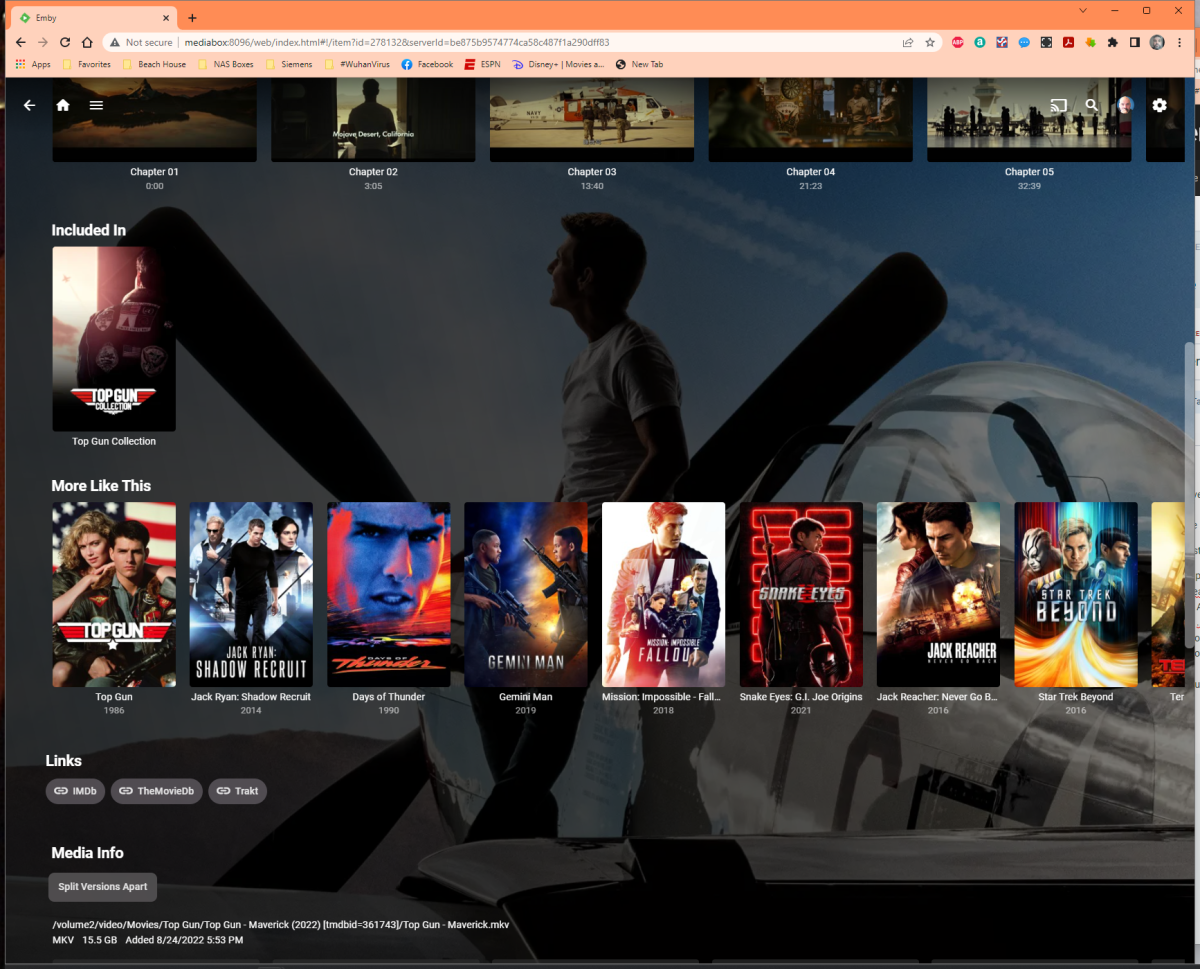The width and height of the screenshot is (1200, 969).
Task: Jump to Chapter 05 thumbnail
Action: click(x=1029, y=120)
